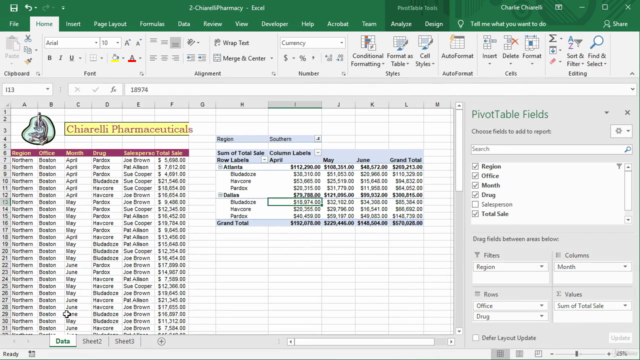The height and width of the screenshot is (360, 640).
Task: Open Format as Table
Action: click(400, 51)
